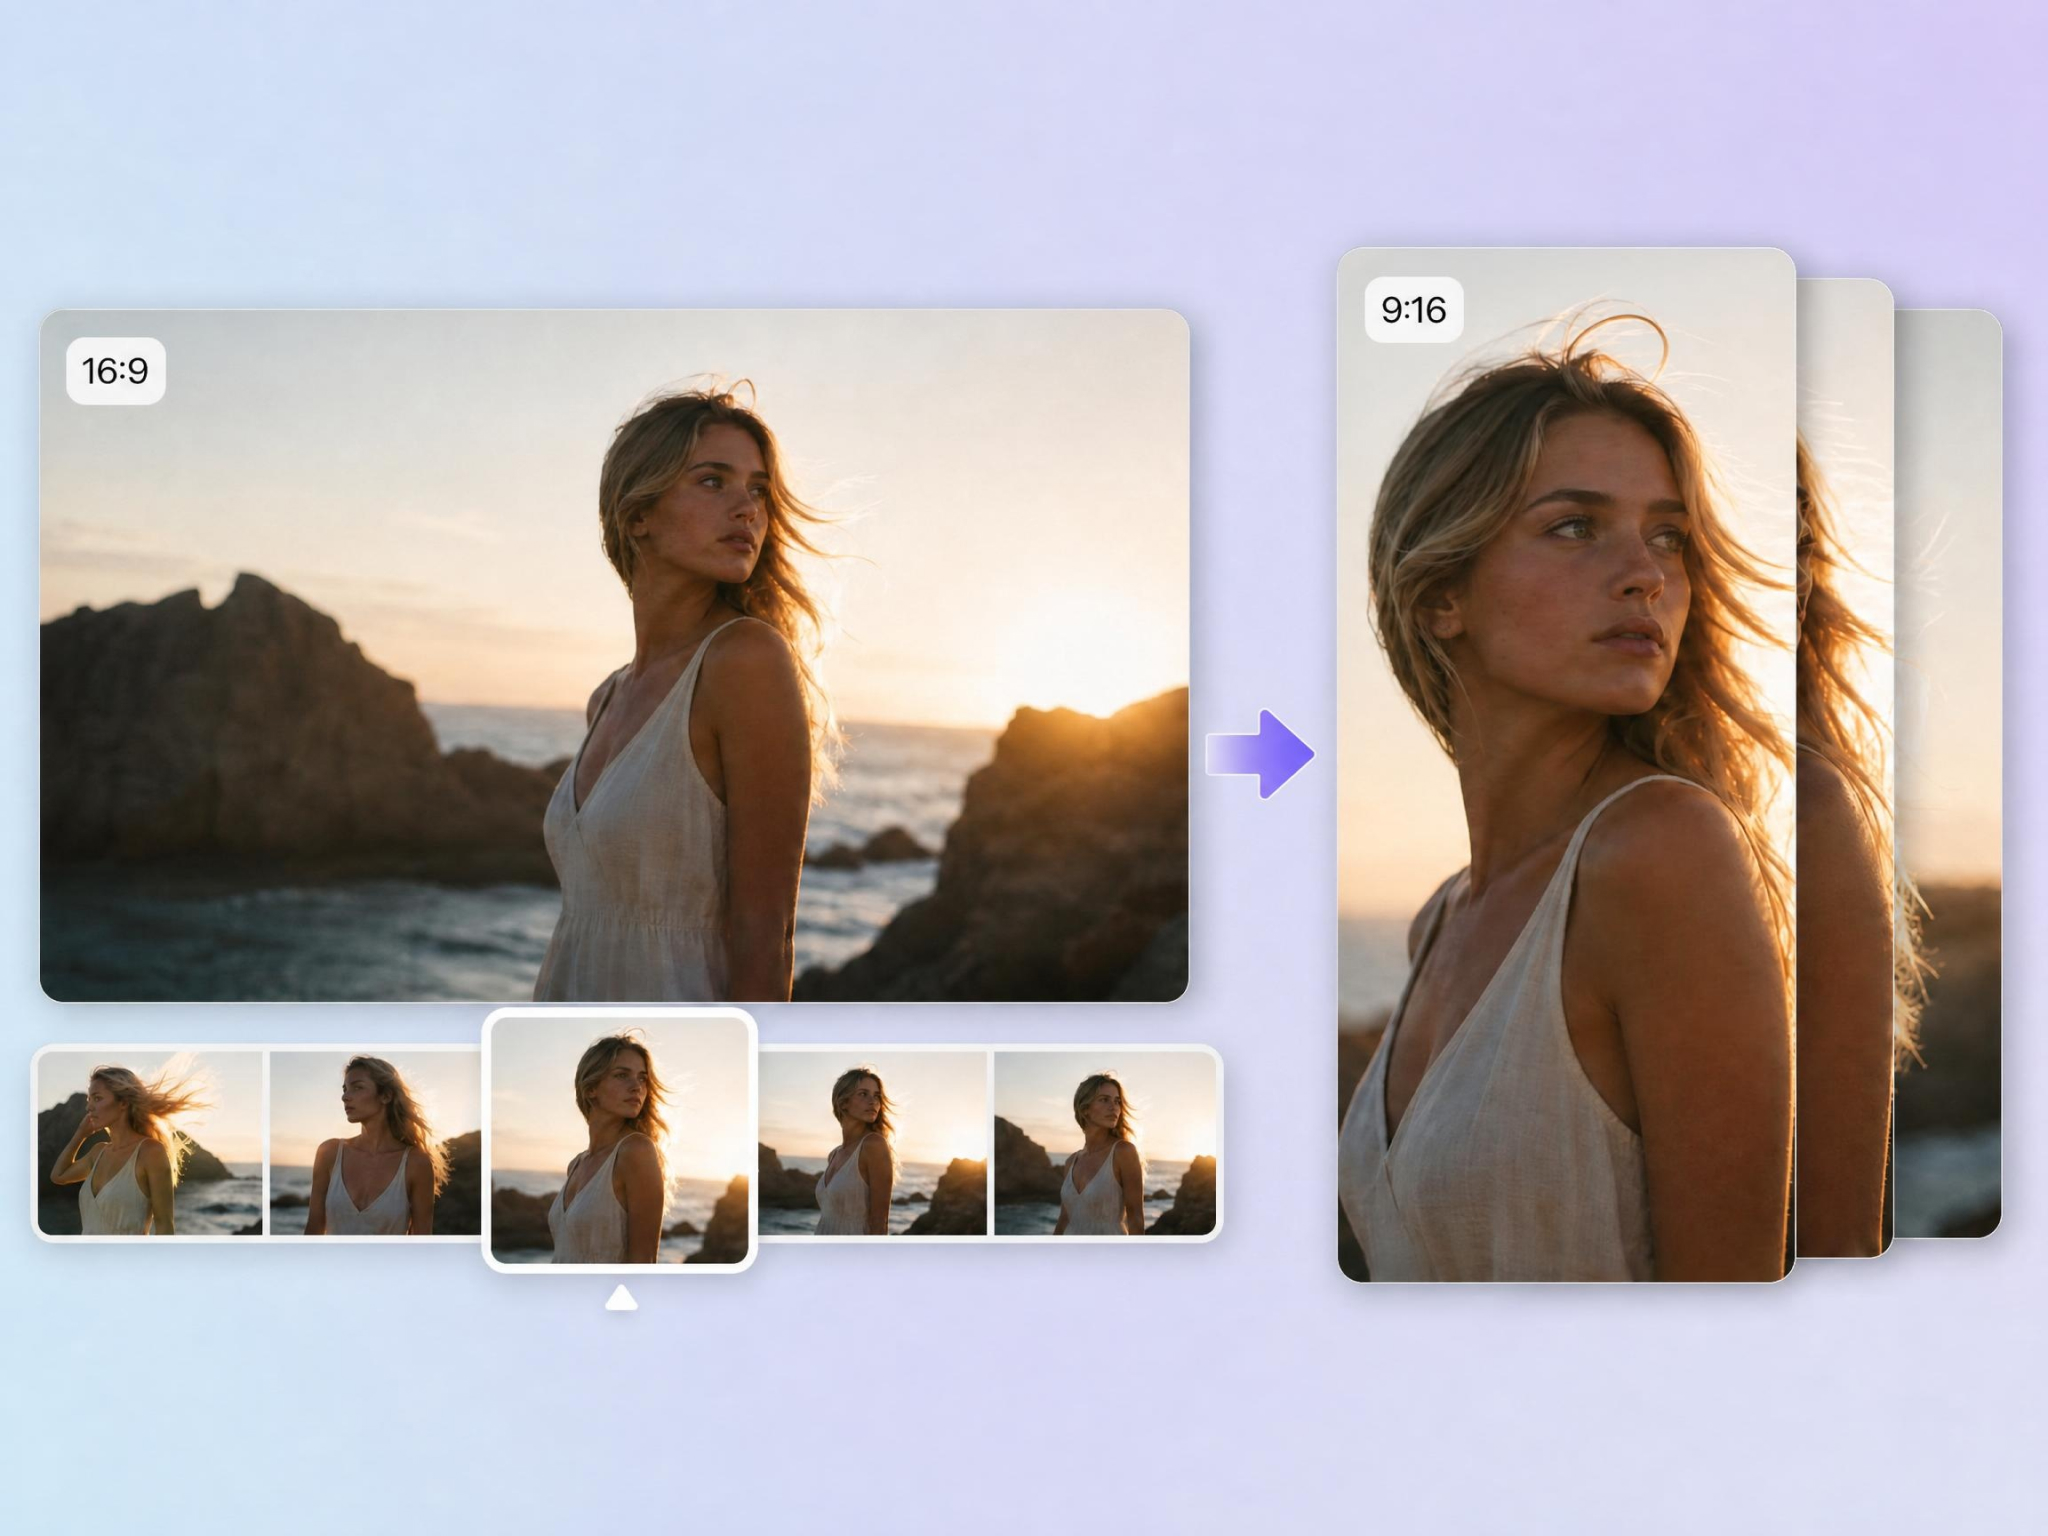The height and width of the screenshot is (1536, 2048).
Task: Open the front 9:16 portrait result card
Action: point(1566,764)
